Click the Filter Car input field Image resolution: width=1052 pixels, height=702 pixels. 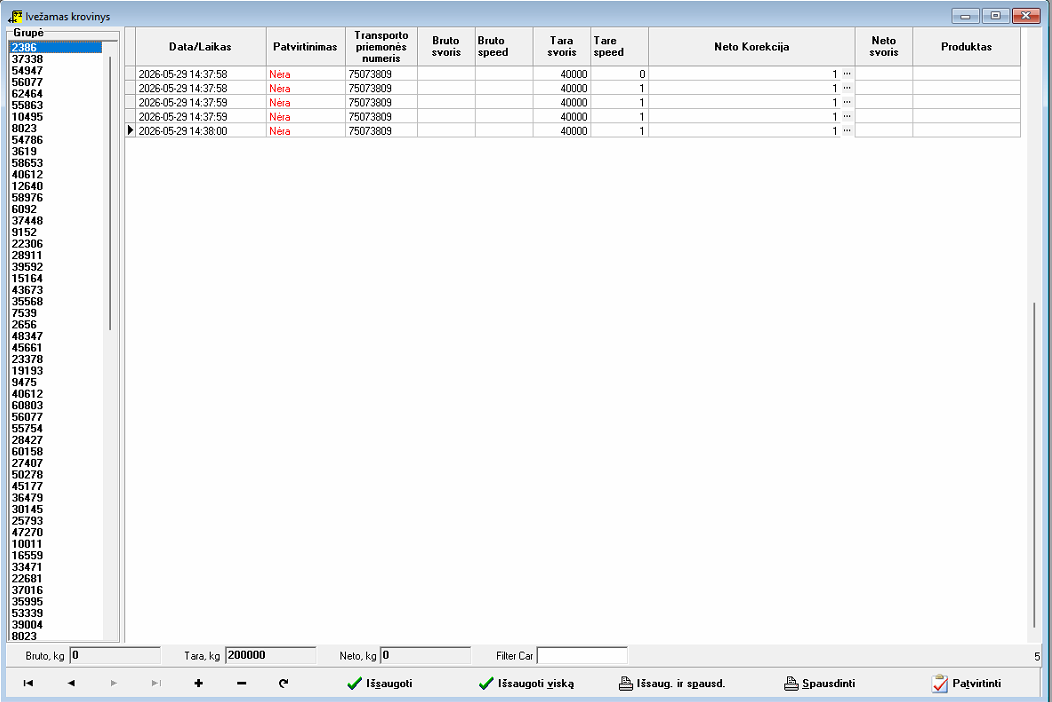pyautogui.click(x=582, y=656)
